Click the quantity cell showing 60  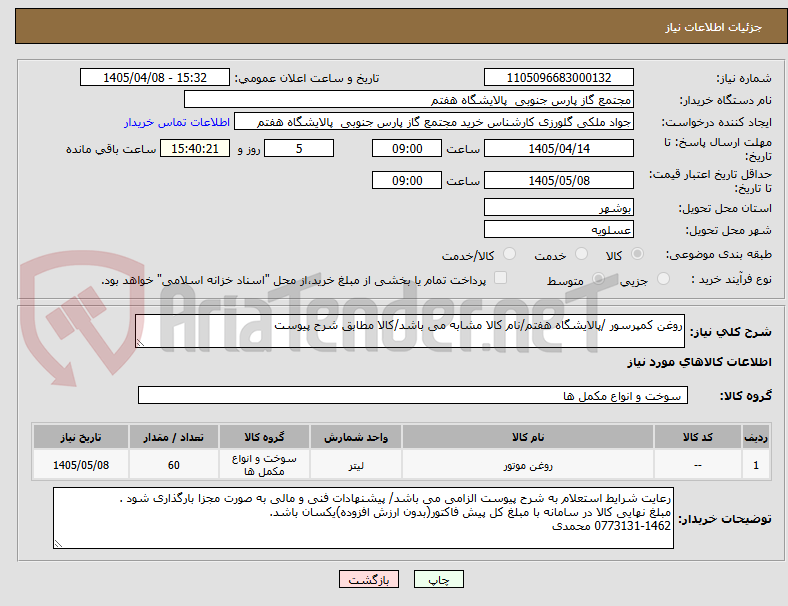173,465
